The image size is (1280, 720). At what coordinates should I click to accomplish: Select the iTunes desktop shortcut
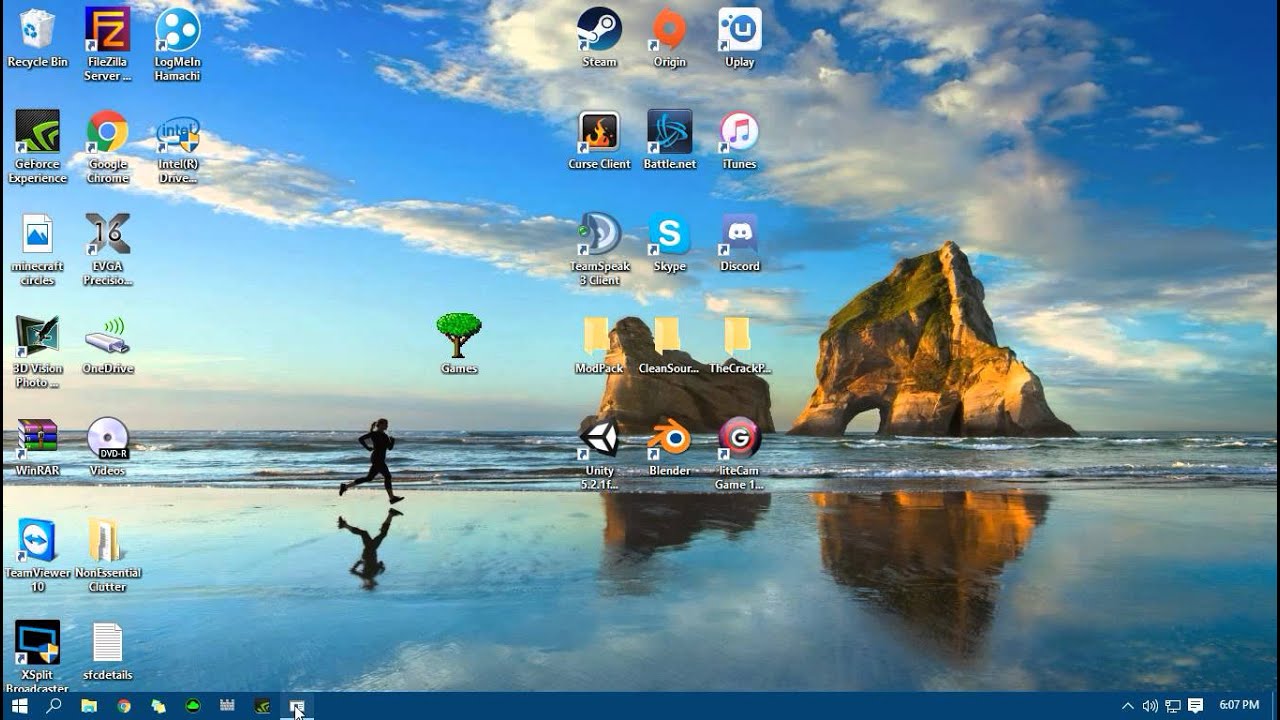(740, 140)
